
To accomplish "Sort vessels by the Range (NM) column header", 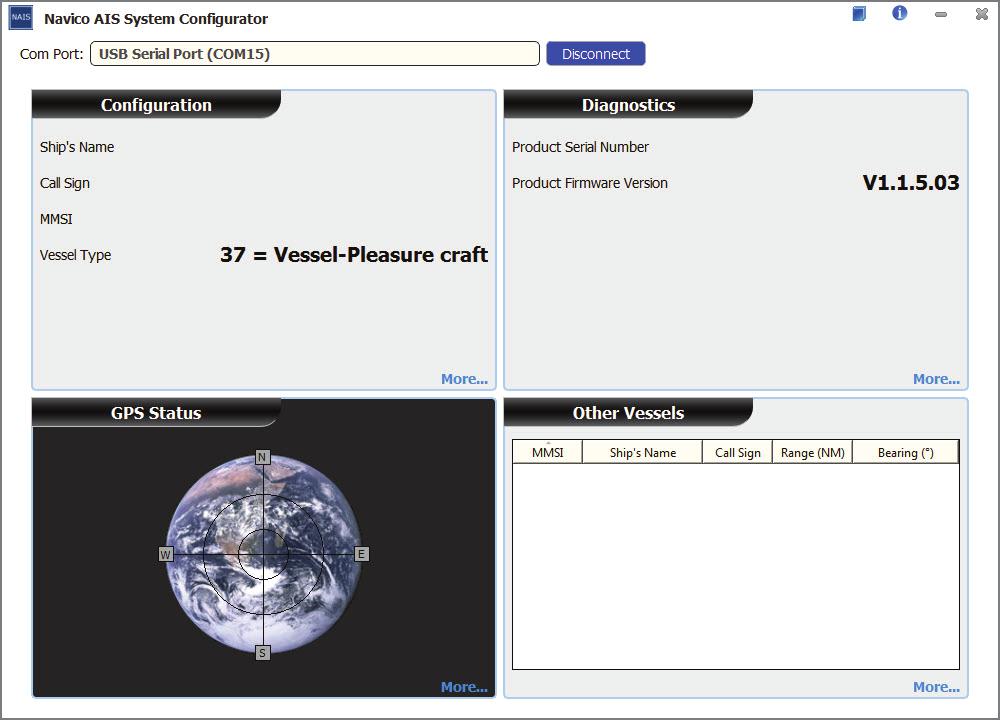I will (x=812, y=452).
